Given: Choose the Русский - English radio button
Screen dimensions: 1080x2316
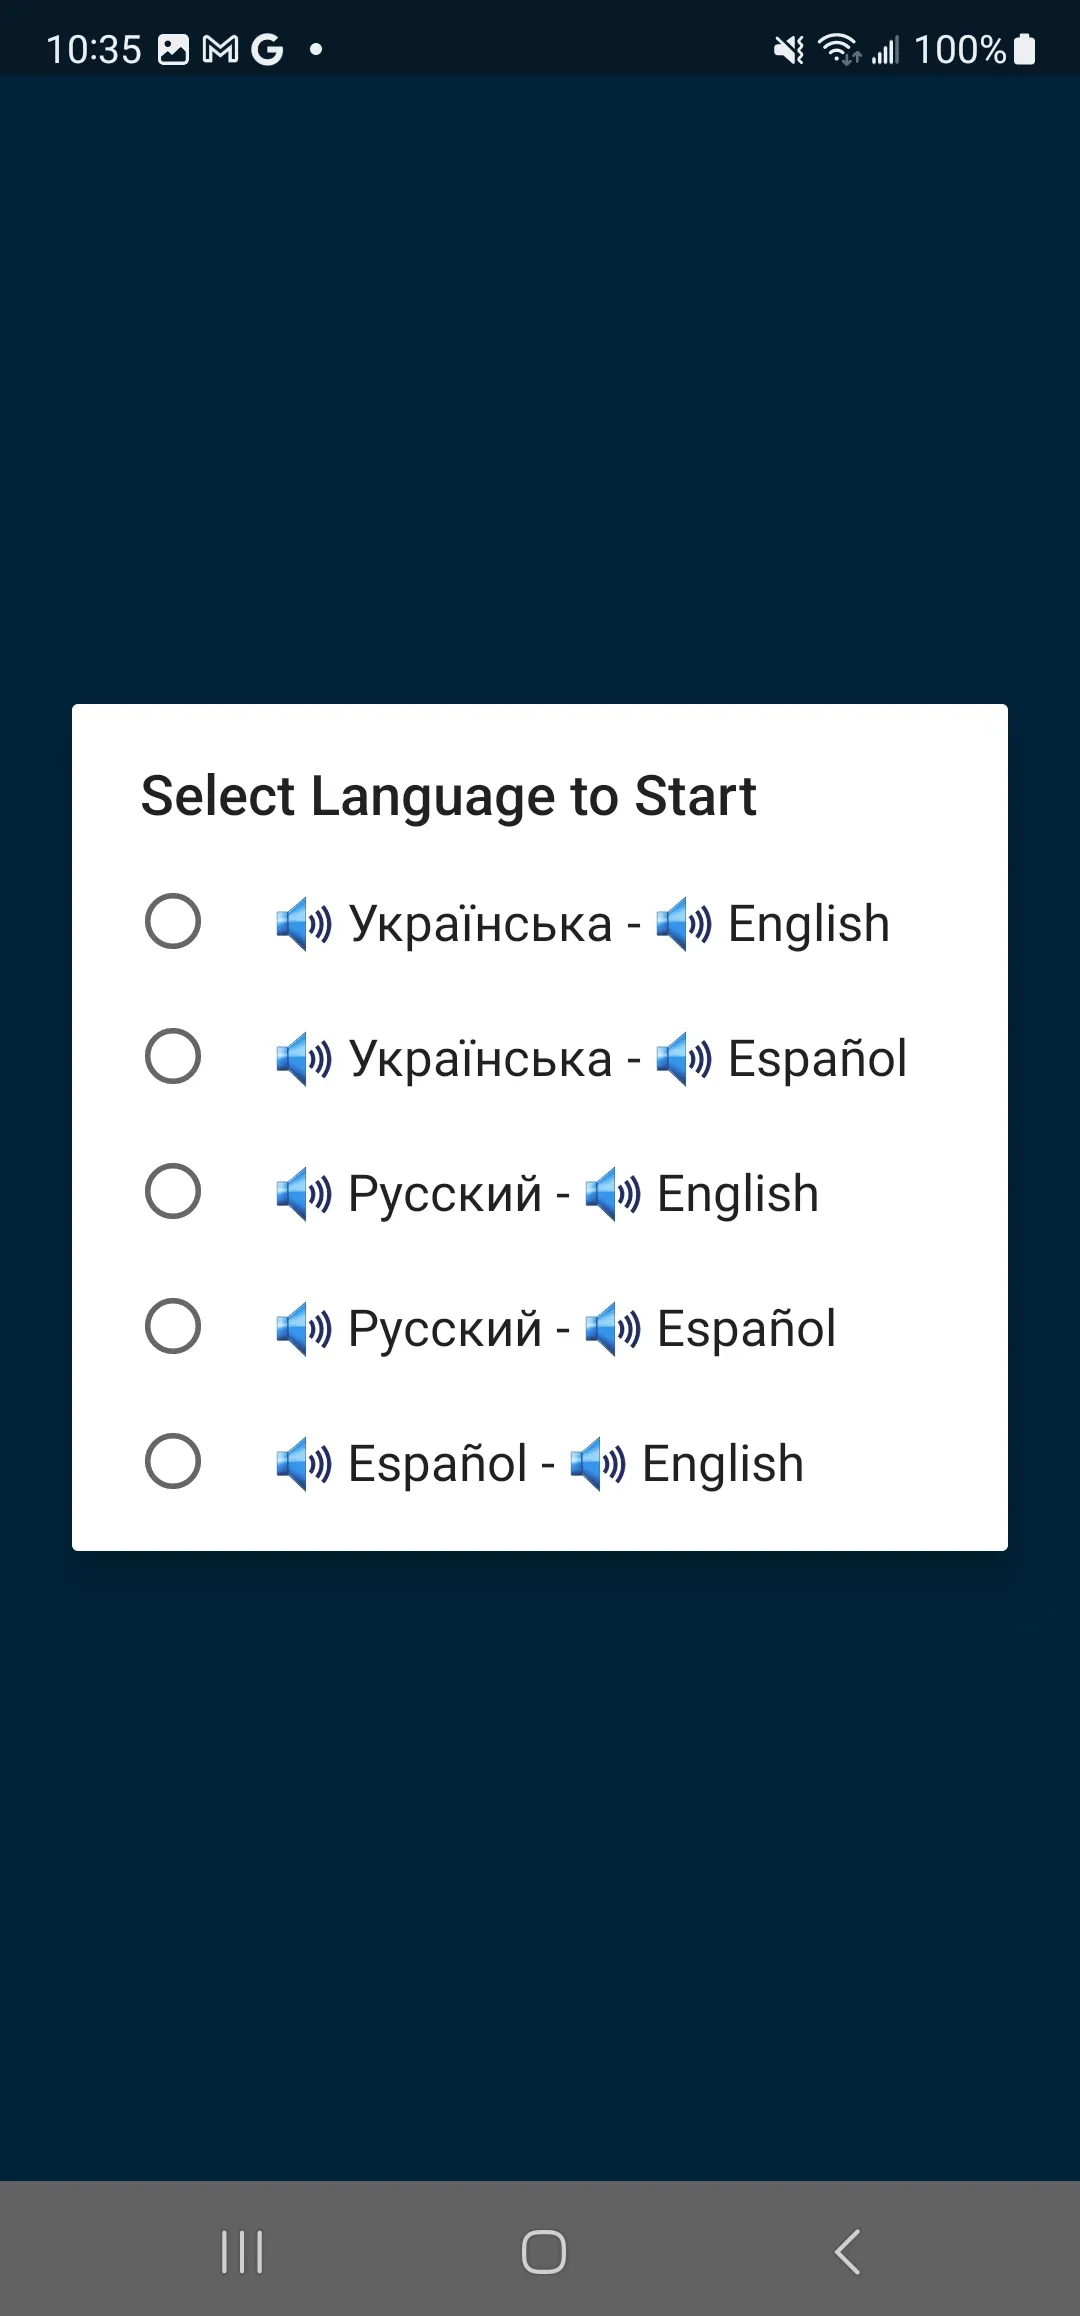Looking at the screenshot, I should tap(173, 1191).
